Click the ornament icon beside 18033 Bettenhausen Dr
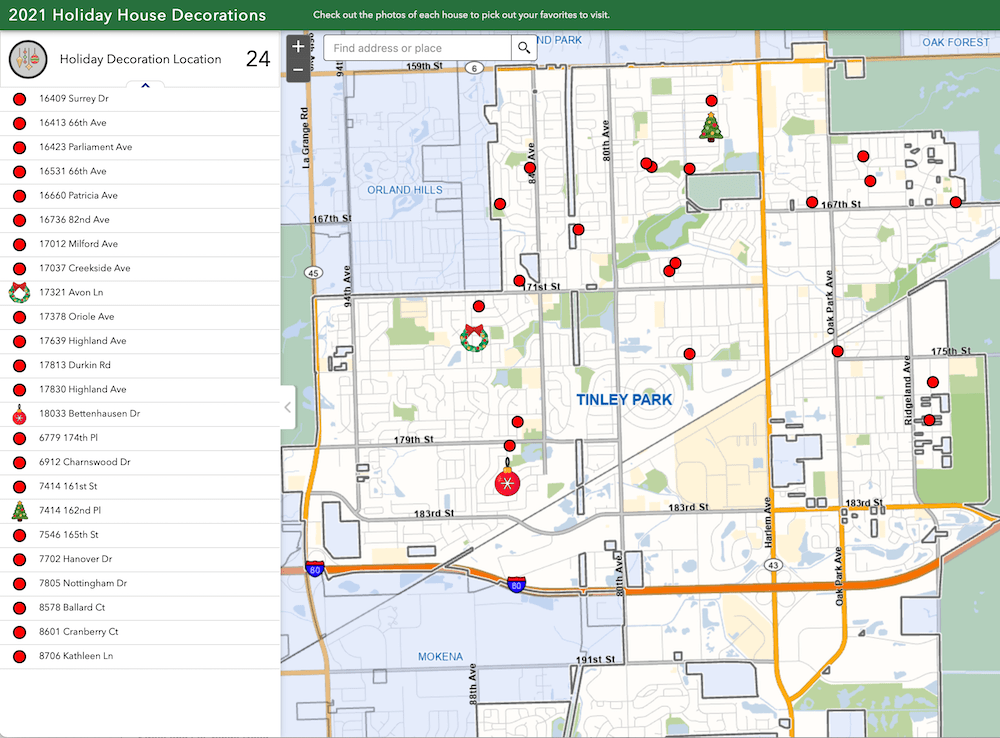1000x738 pixels. pyautogui.click(x=20, y=414)
